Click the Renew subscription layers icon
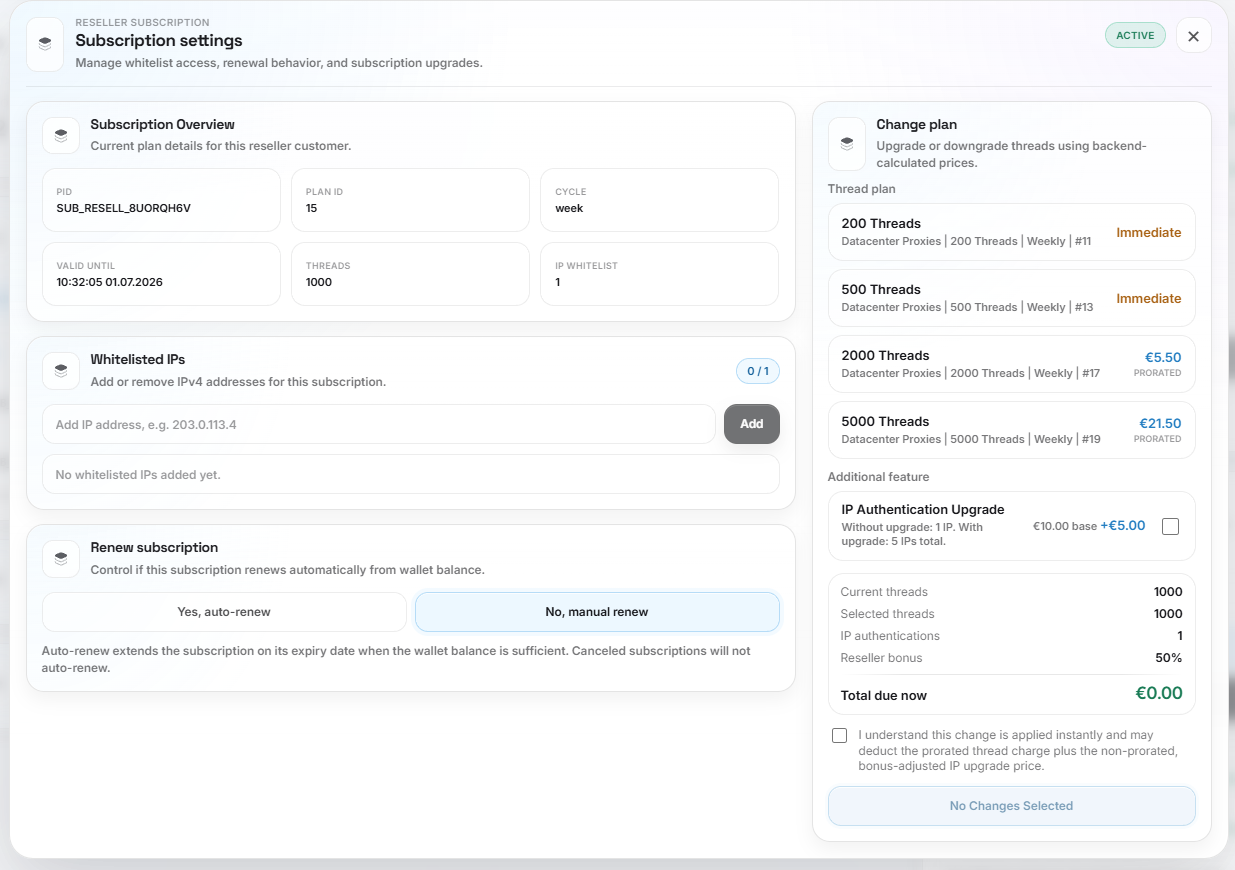 61,559
